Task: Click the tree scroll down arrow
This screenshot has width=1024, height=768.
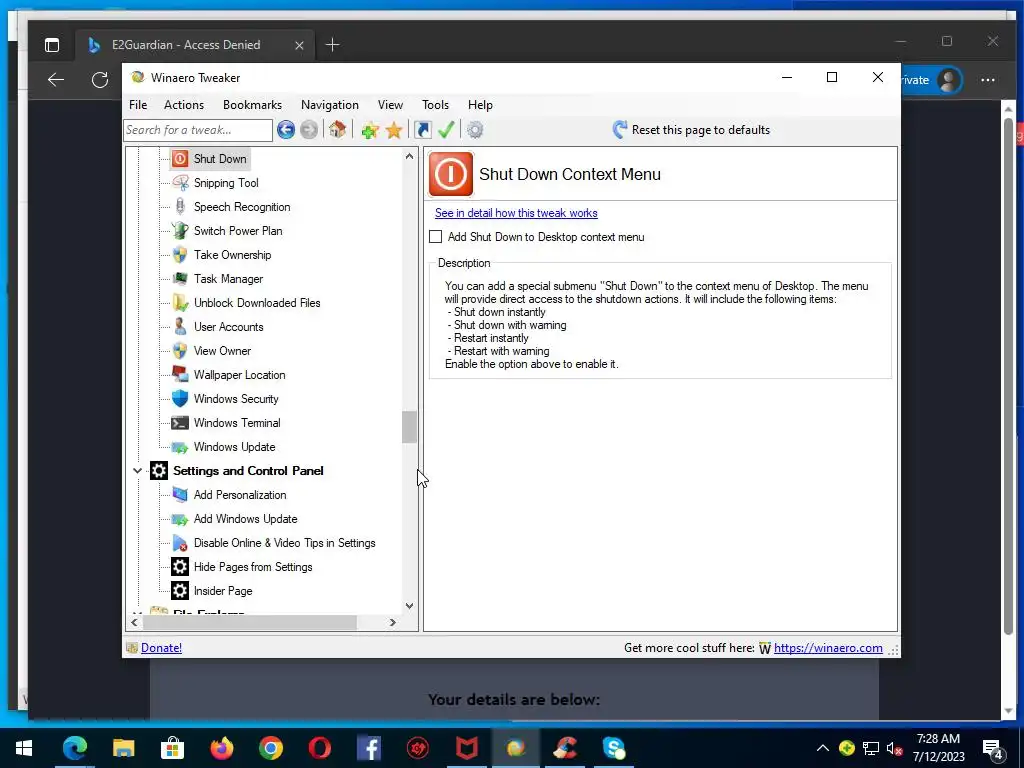Action: [x=409, y=605]
